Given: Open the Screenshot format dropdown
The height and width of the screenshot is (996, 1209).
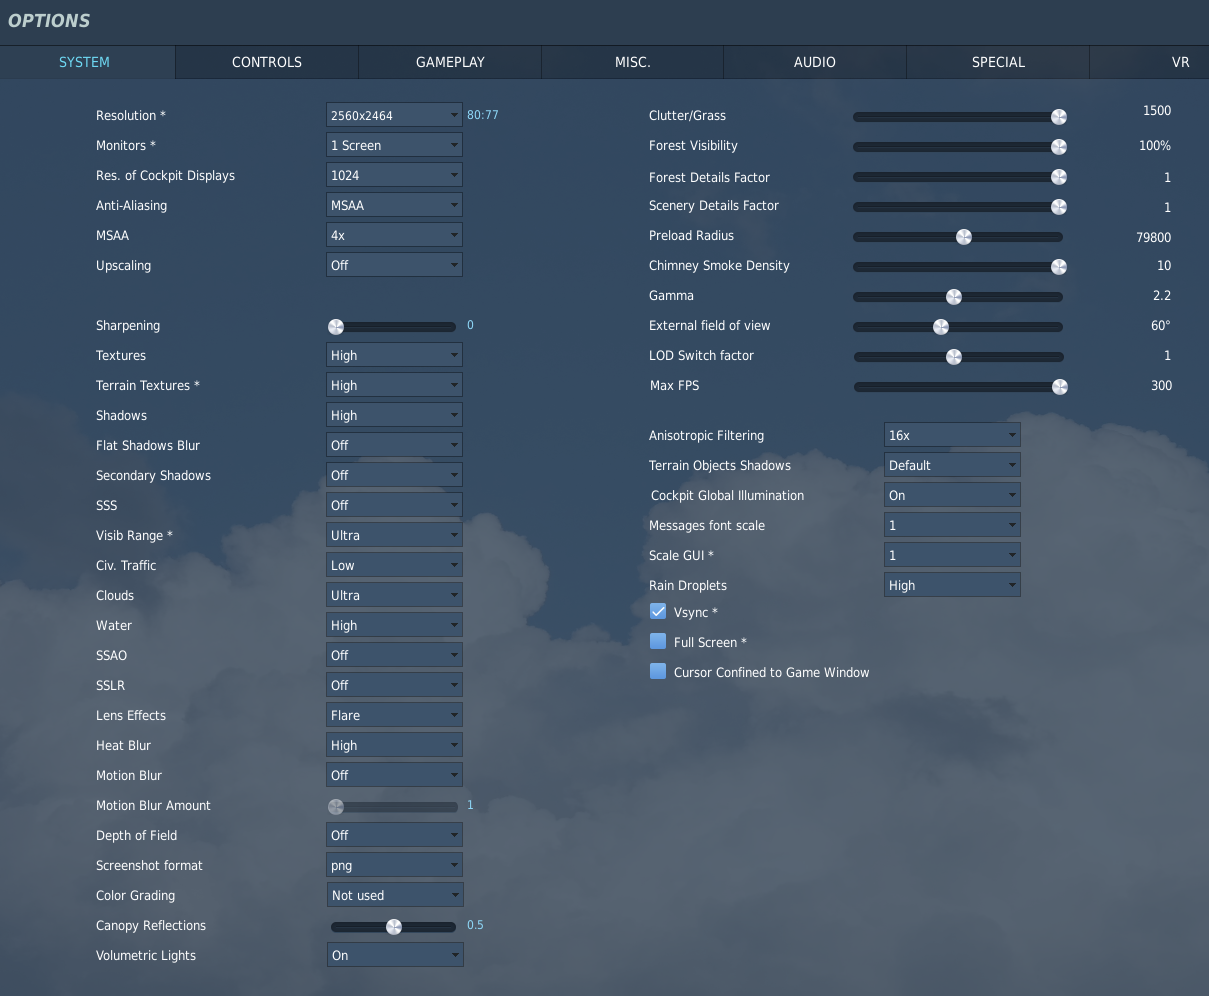Looking at the screenshot, I should 394,865.
